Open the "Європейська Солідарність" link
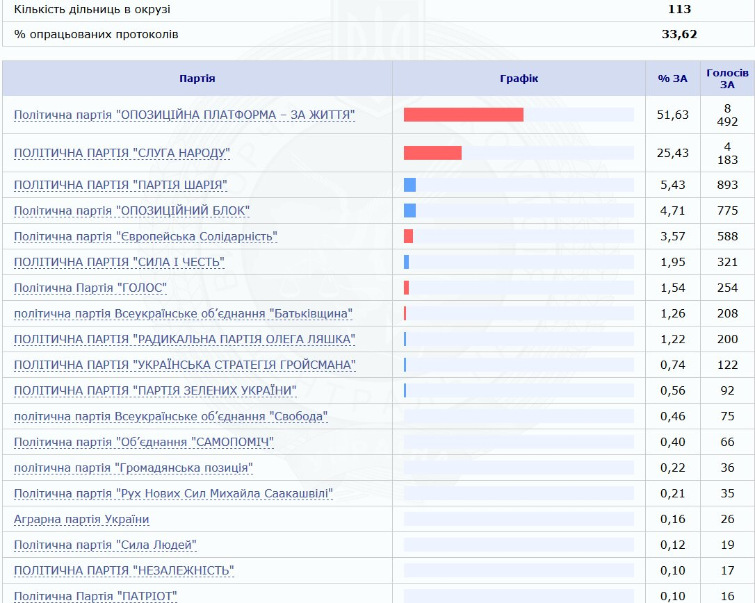 coord(146,237)
